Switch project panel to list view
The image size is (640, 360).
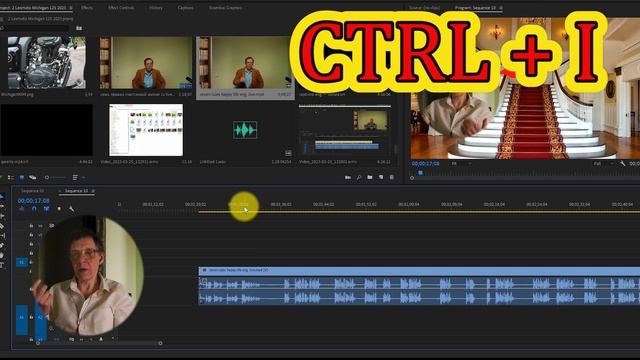pos(11,177)
